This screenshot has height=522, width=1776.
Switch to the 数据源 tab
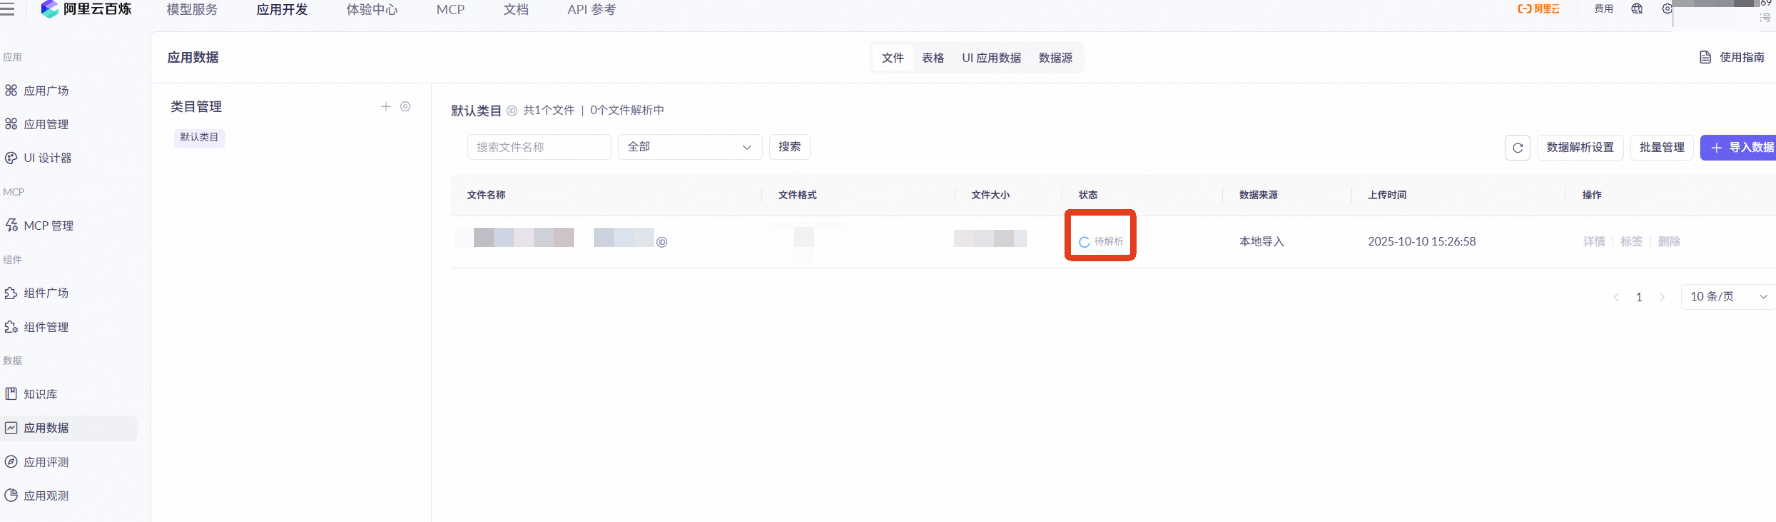1056,58
